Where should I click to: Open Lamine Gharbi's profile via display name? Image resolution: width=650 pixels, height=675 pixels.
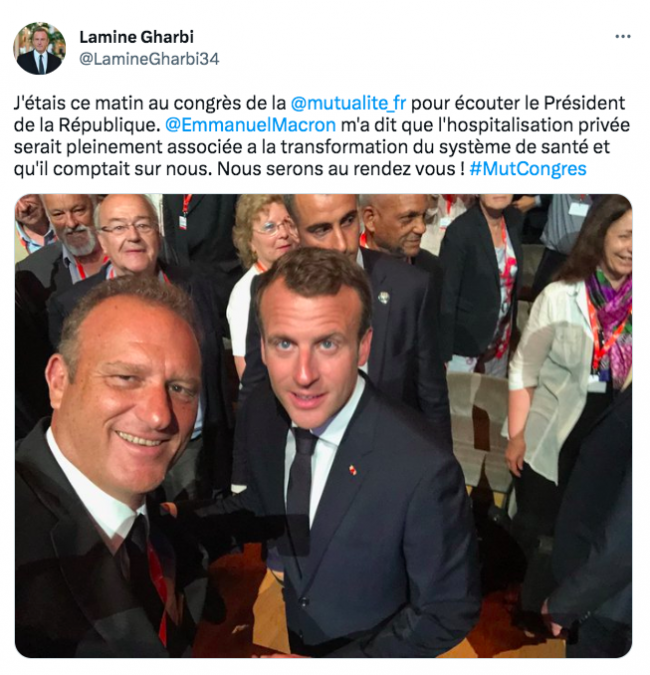tap(136, 37)
